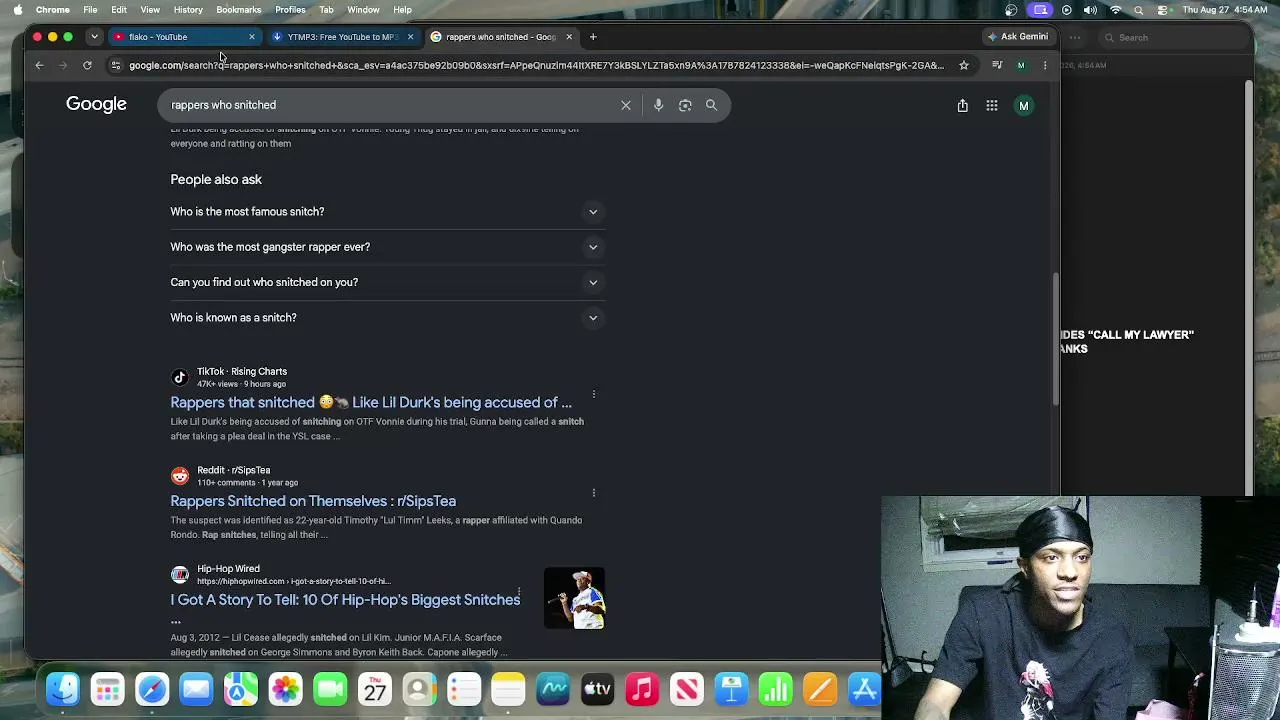Reload the Google search page
Image resolution: width=1280 pixels, height=720 pixels.
click(x=87, y=65)
